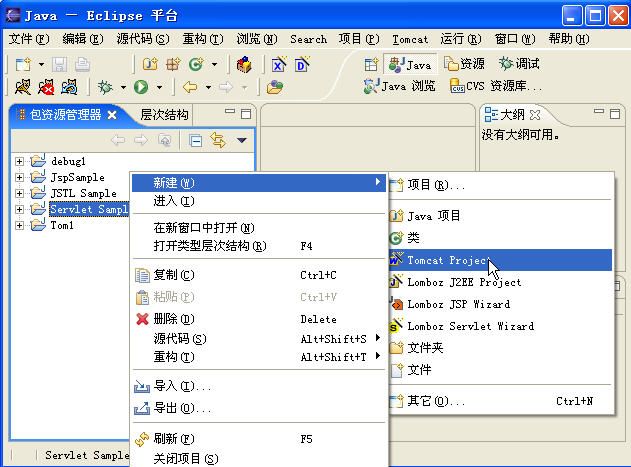631x467 pixels.
Task: Choose 删除(D) in the context menu
Action: click(259, 319)
